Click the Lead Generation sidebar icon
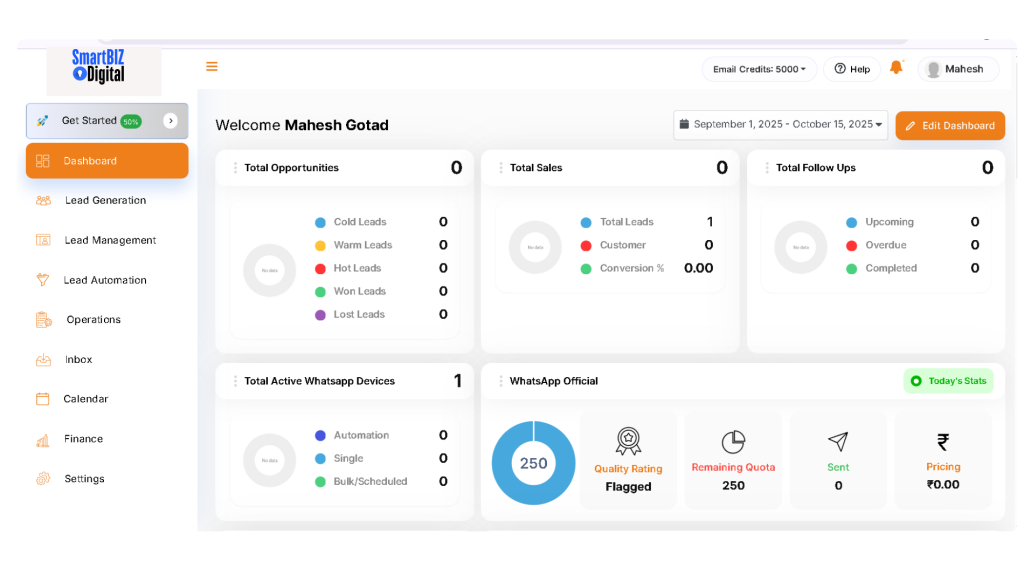The image size is (1024, 568). pos(43,200)
